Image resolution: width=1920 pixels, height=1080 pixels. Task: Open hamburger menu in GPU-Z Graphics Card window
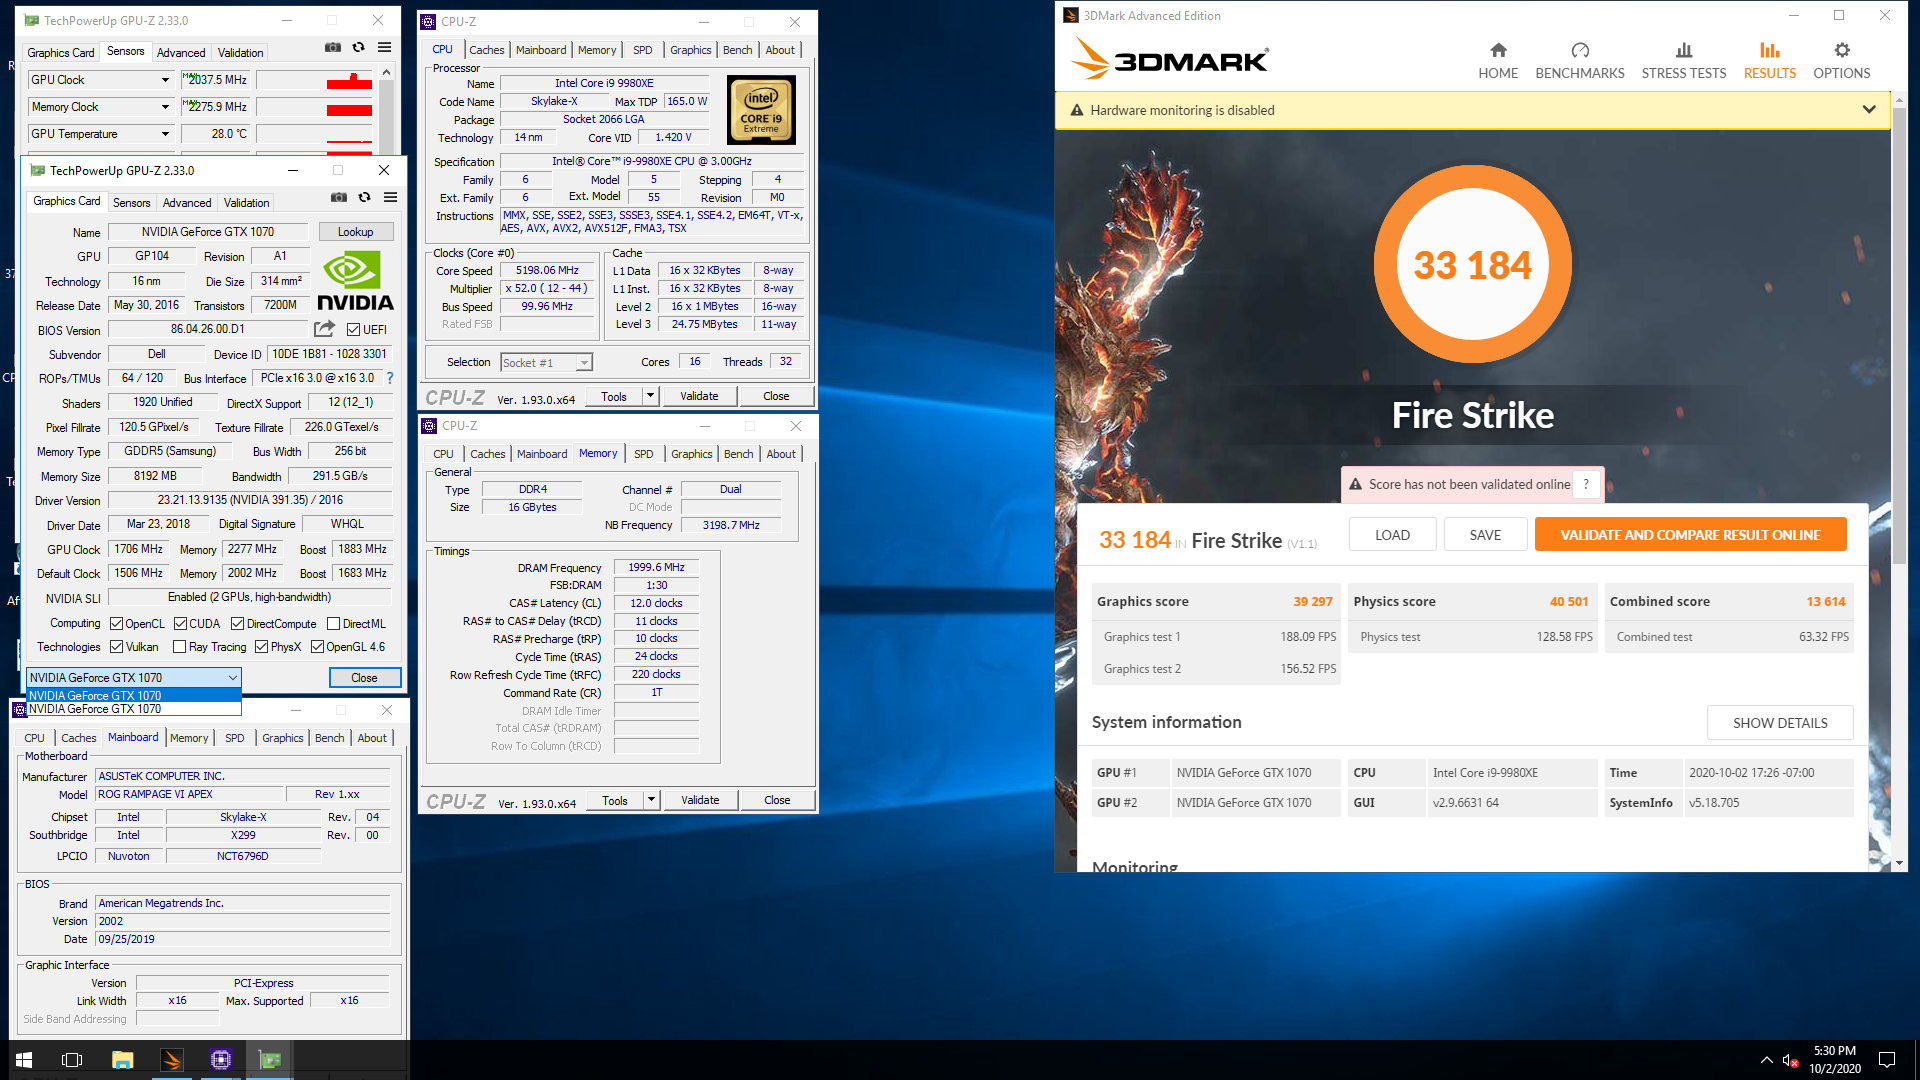point(391,198)
